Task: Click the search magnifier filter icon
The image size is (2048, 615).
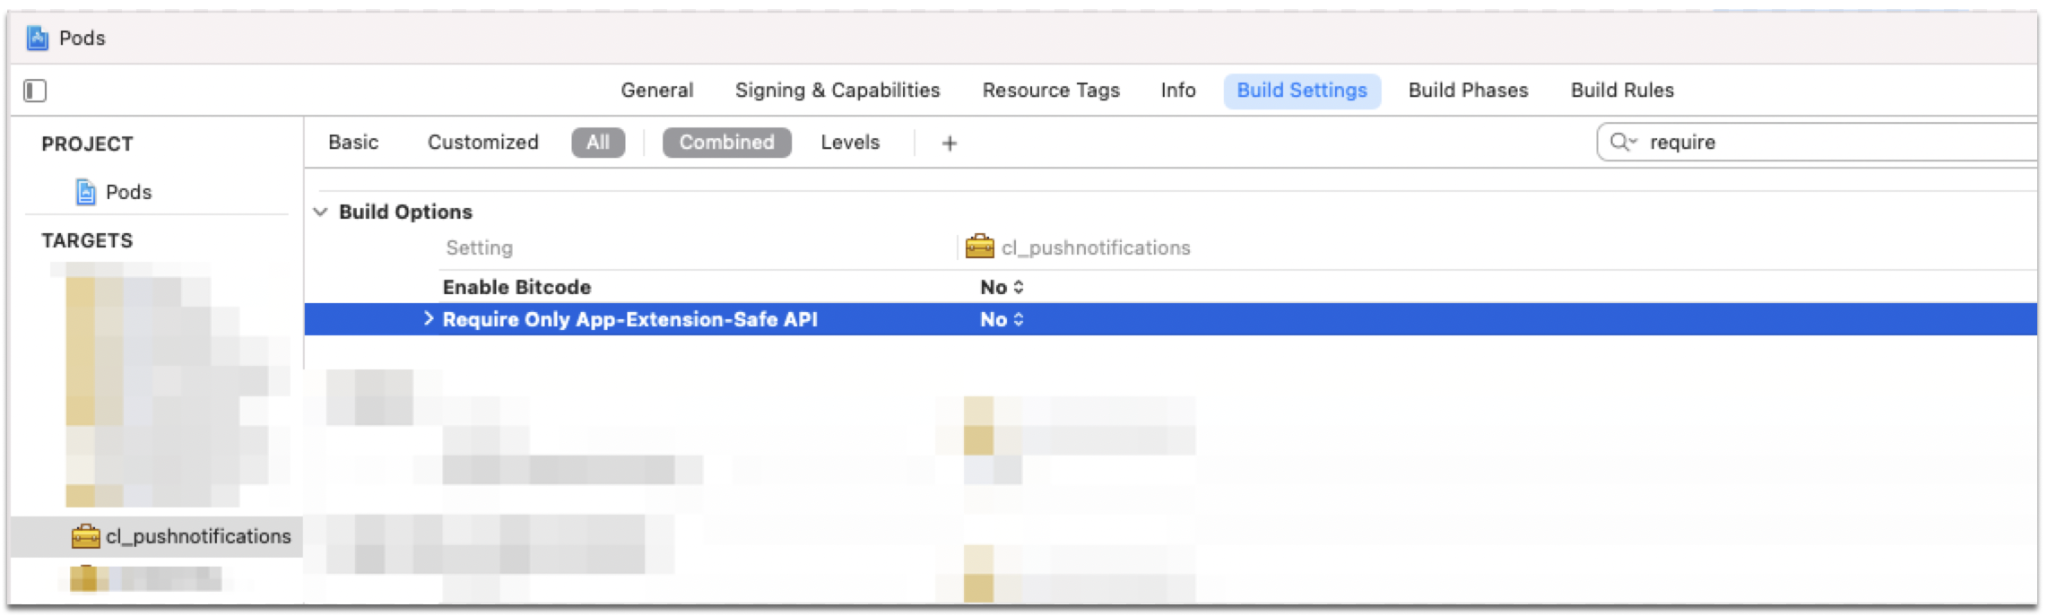Action: tap(1622, 142)
